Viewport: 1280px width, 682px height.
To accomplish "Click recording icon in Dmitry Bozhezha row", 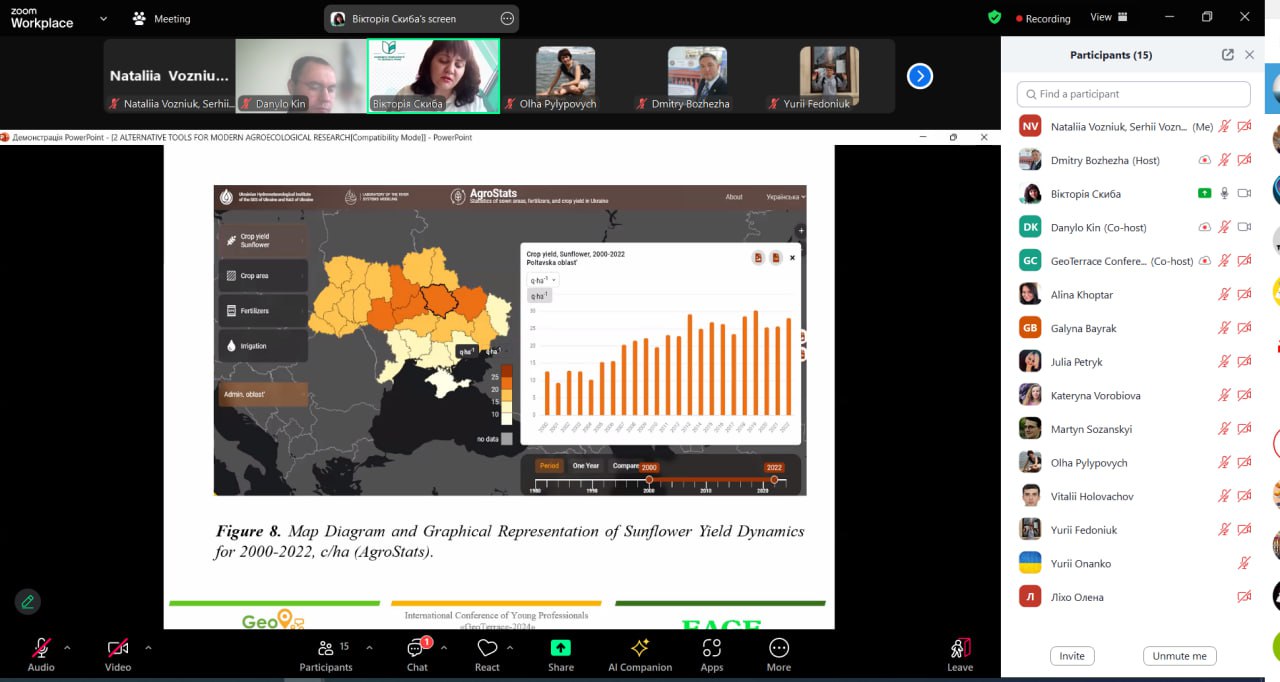I will [1205, 160].
